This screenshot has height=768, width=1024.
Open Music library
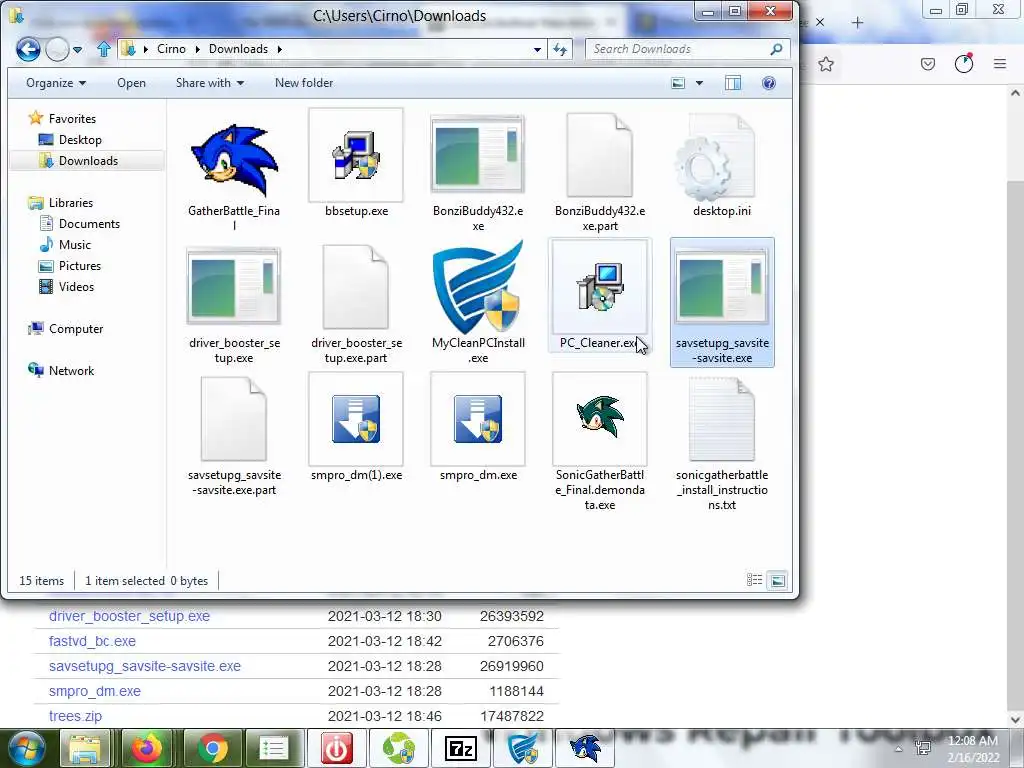[x=74, y=244]
